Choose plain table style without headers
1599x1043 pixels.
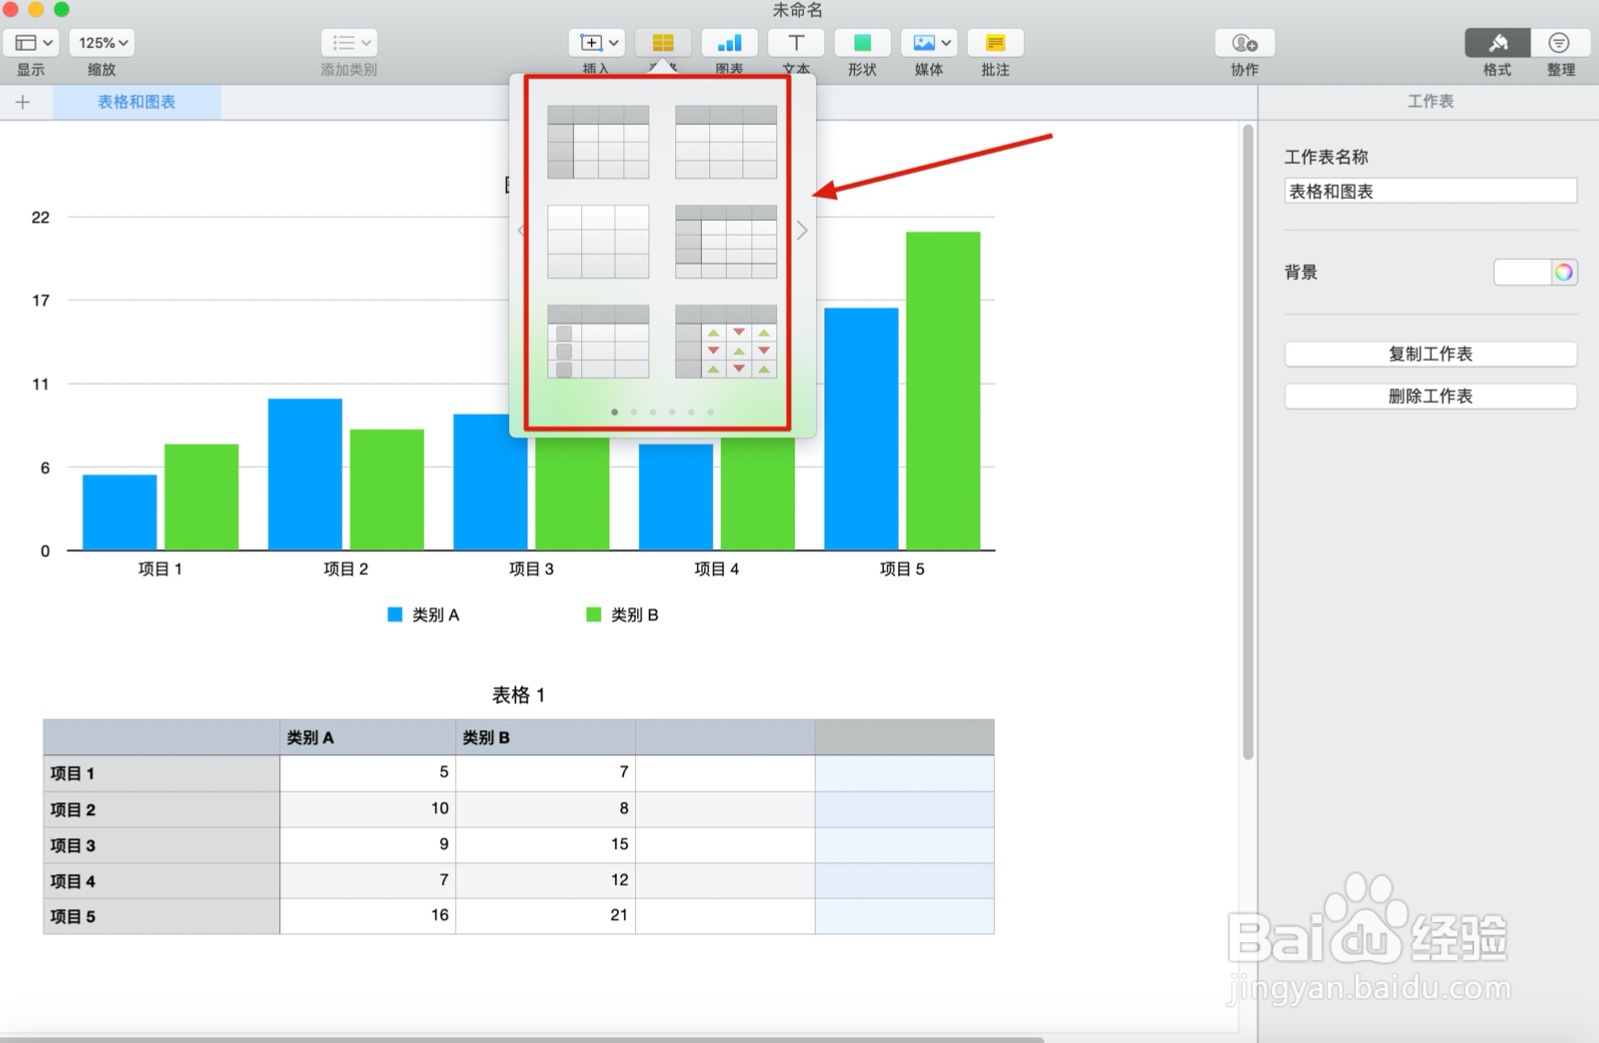coord(598,242)
